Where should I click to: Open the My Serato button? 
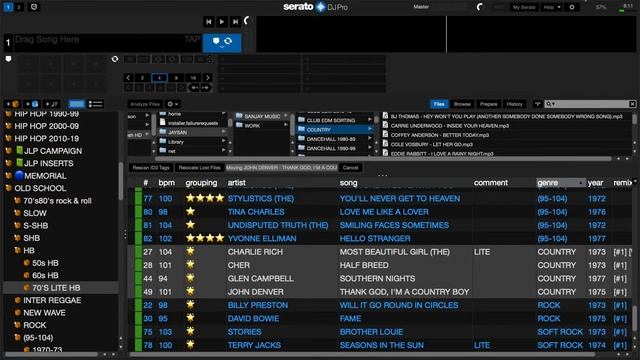(x=524, y=7)
